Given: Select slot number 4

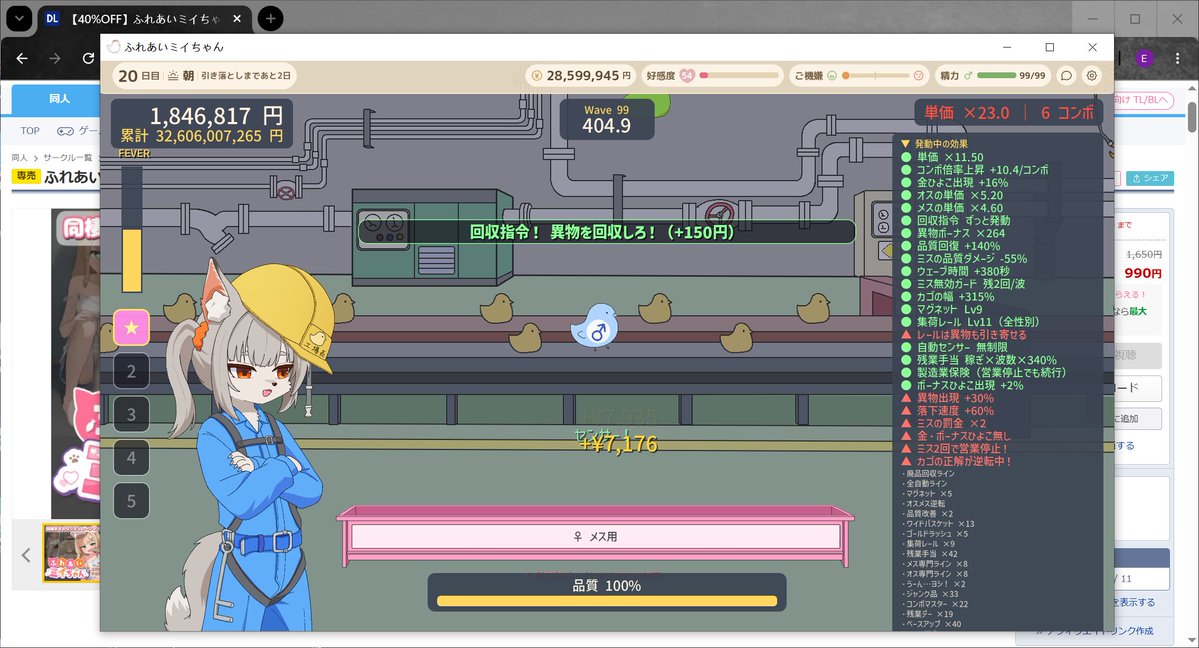Looking at the screenshot, I should coord(132,458).
